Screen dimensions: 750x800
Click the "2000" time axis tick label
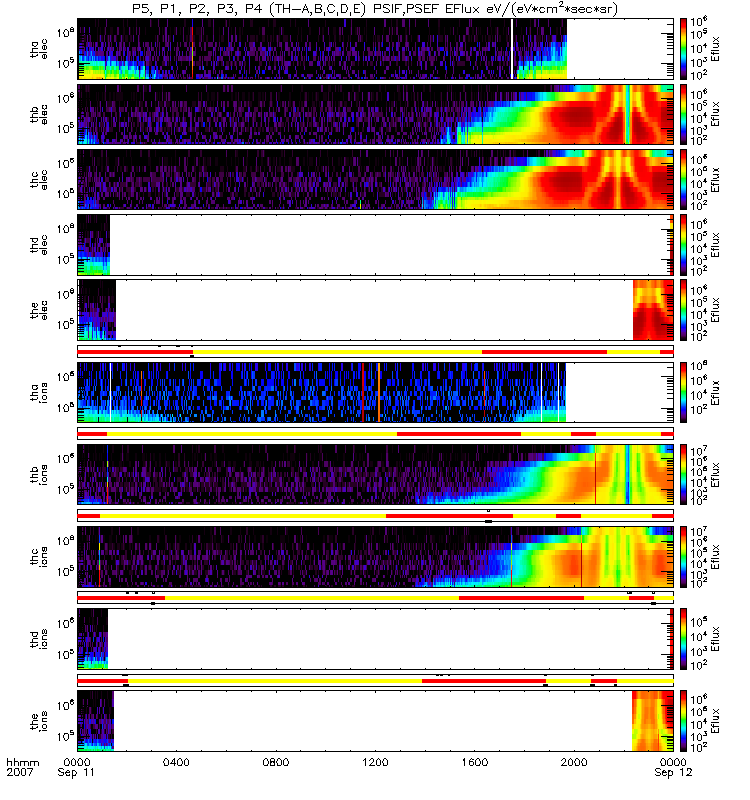click(574, 762)
